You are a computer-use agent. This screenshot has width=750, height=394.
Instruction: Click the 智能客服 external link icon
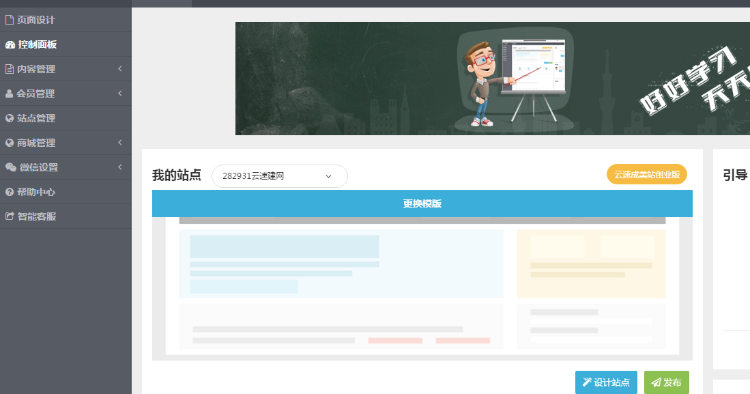pyautogui.click(x=9, y=216)
